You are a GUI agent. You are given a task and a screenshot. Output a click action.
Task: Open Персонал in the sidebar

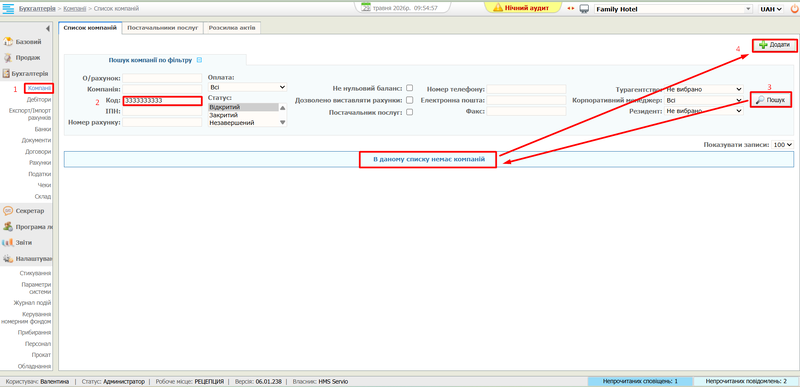38,344
